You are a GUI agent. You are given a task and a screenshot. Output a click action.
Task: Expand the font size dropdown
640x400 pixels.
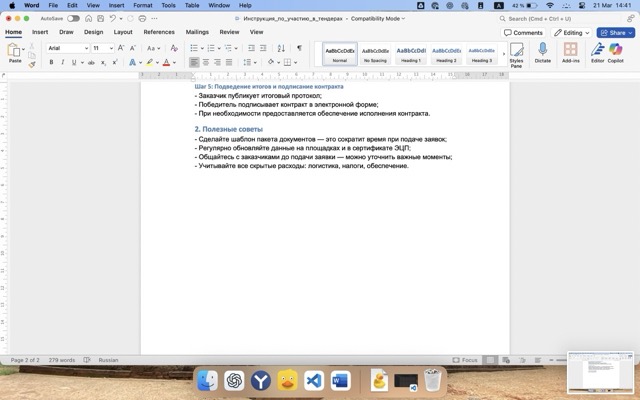click(110, 48)
